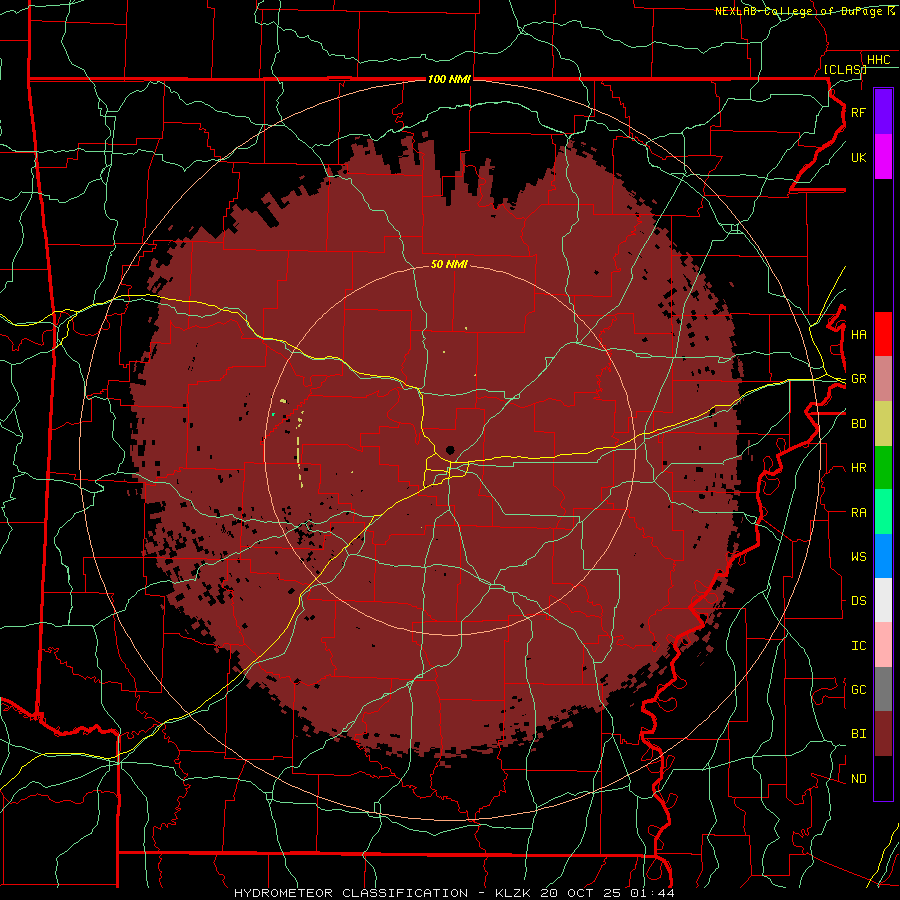Click the Hydrometeor Classification KLZK title text
The height and width of the screenshot is (900, 900).
(454, 893)
